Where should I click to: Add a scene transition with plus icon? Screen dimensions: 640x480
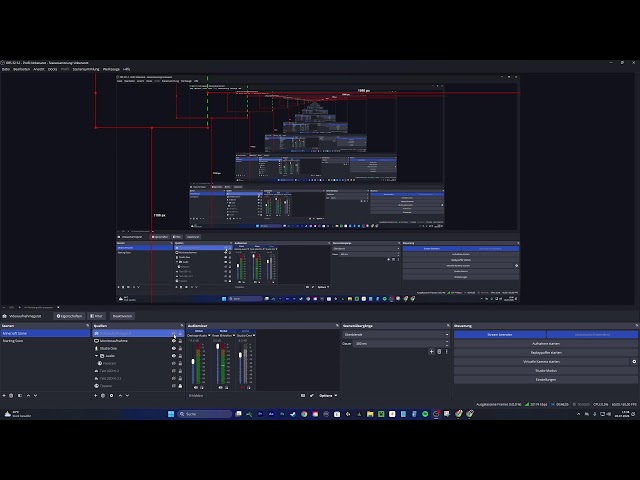pyautogui.click(x=431, y=351)
